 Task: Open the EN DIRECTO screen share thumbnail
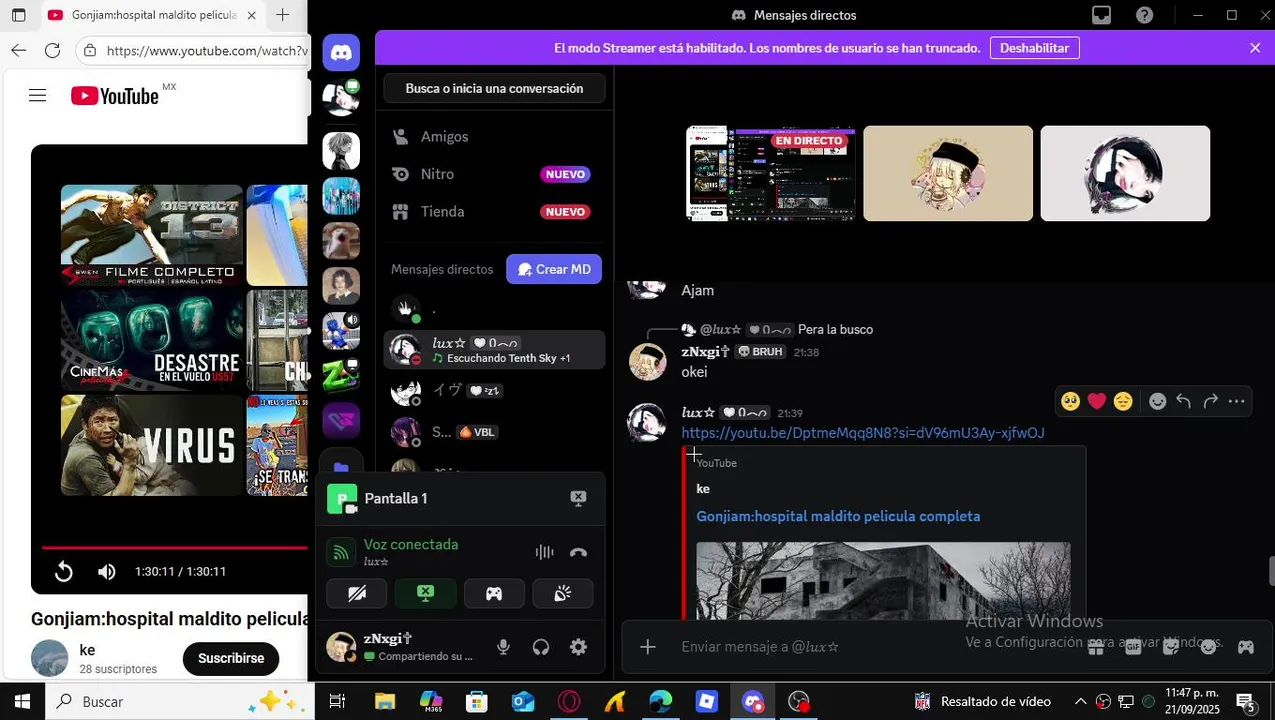point(770,173)
